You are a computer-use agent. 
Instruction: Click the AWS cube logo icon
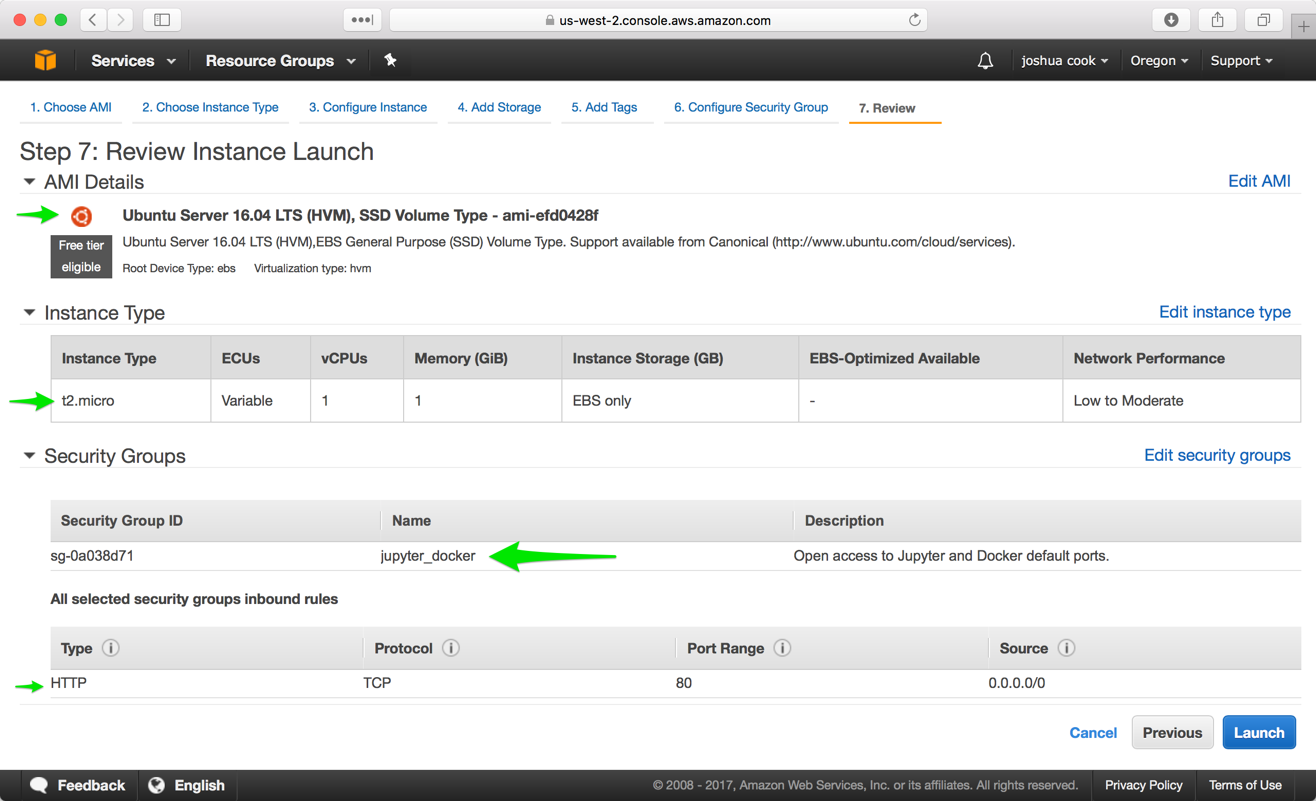pyautogui.click(x=45, y=60)
